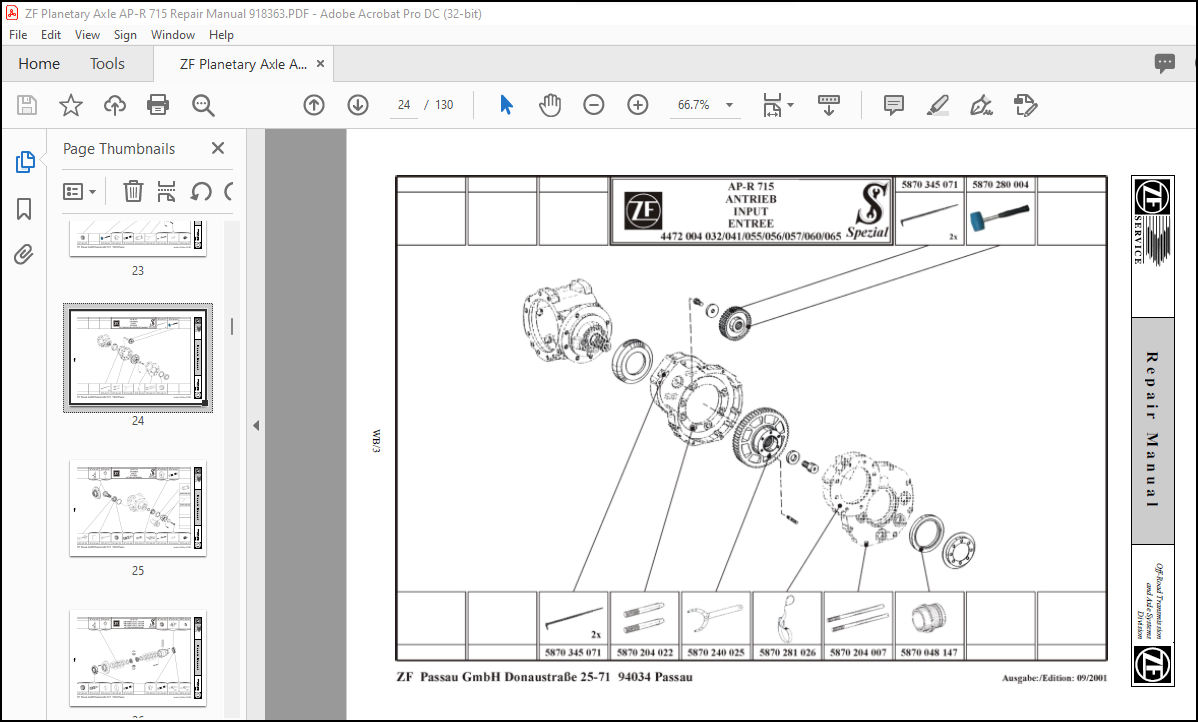Click the fit page scrolling icon

pyautogui.click(x=772, y=105)
